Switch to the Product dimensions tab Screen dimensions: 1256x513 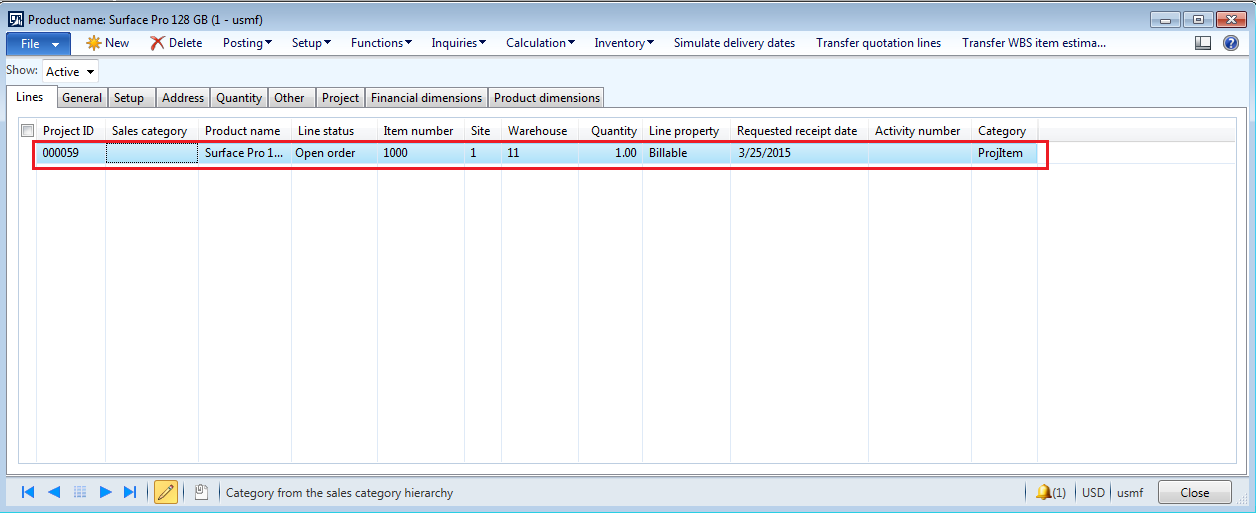[547, 98]
